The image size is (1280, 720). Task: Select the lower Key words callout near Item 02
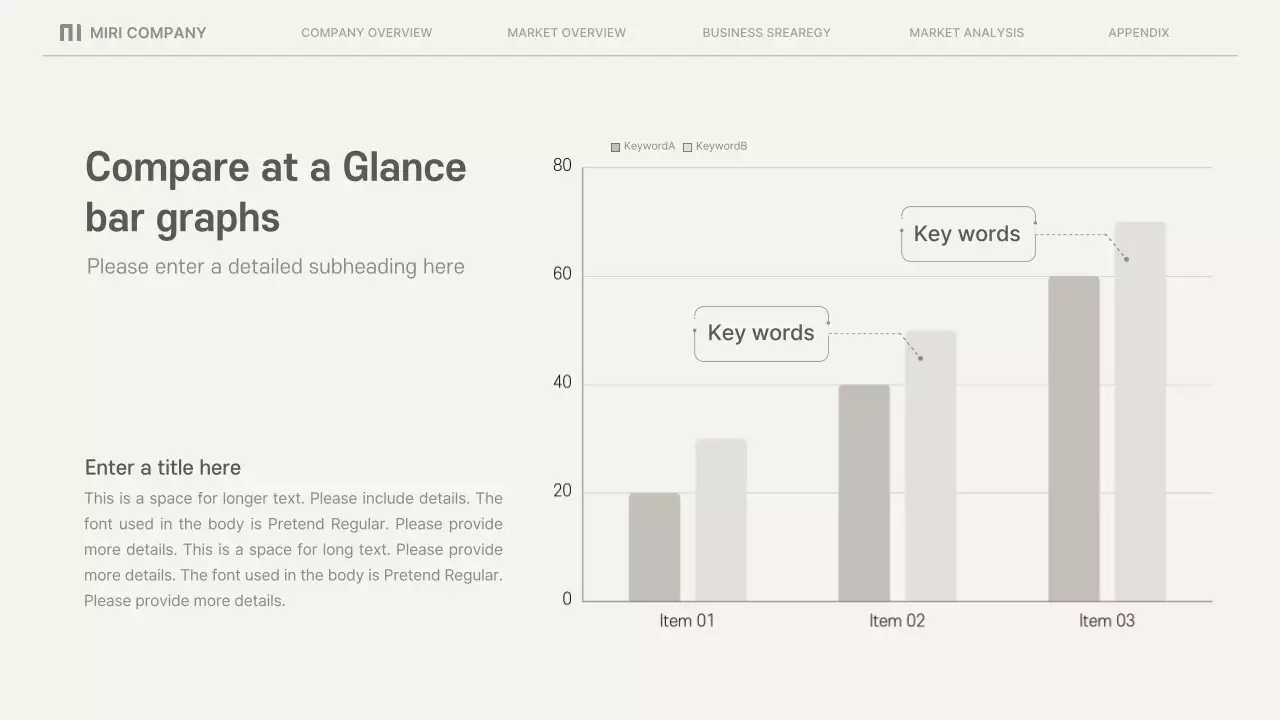pos(761,333)
